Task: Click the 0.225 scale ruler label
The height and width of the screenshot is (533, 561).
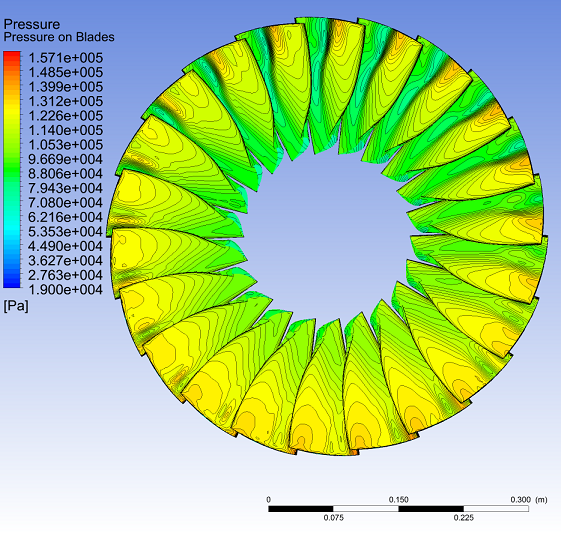Action: click(x=463, y=518)
